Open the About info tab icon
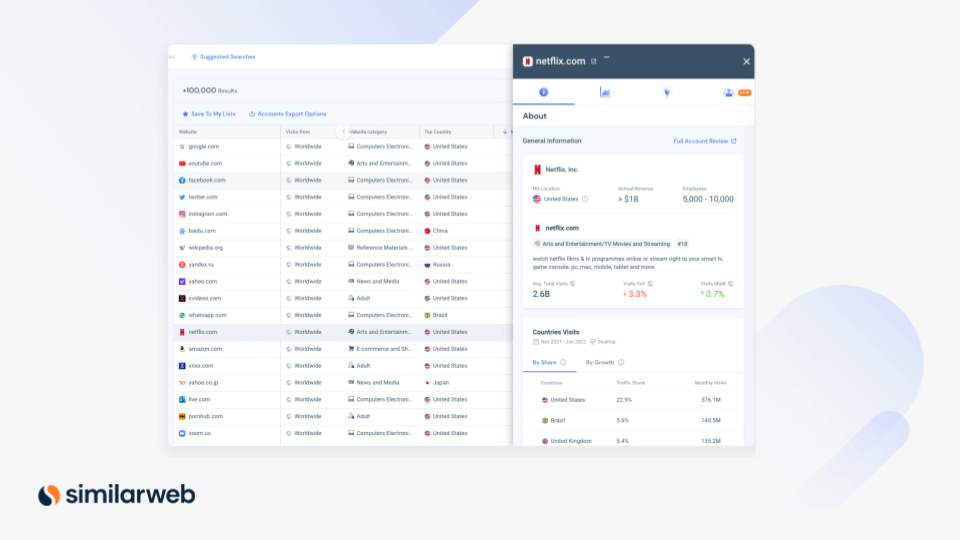Screen dimensions: 960x540 coord(544,92)
